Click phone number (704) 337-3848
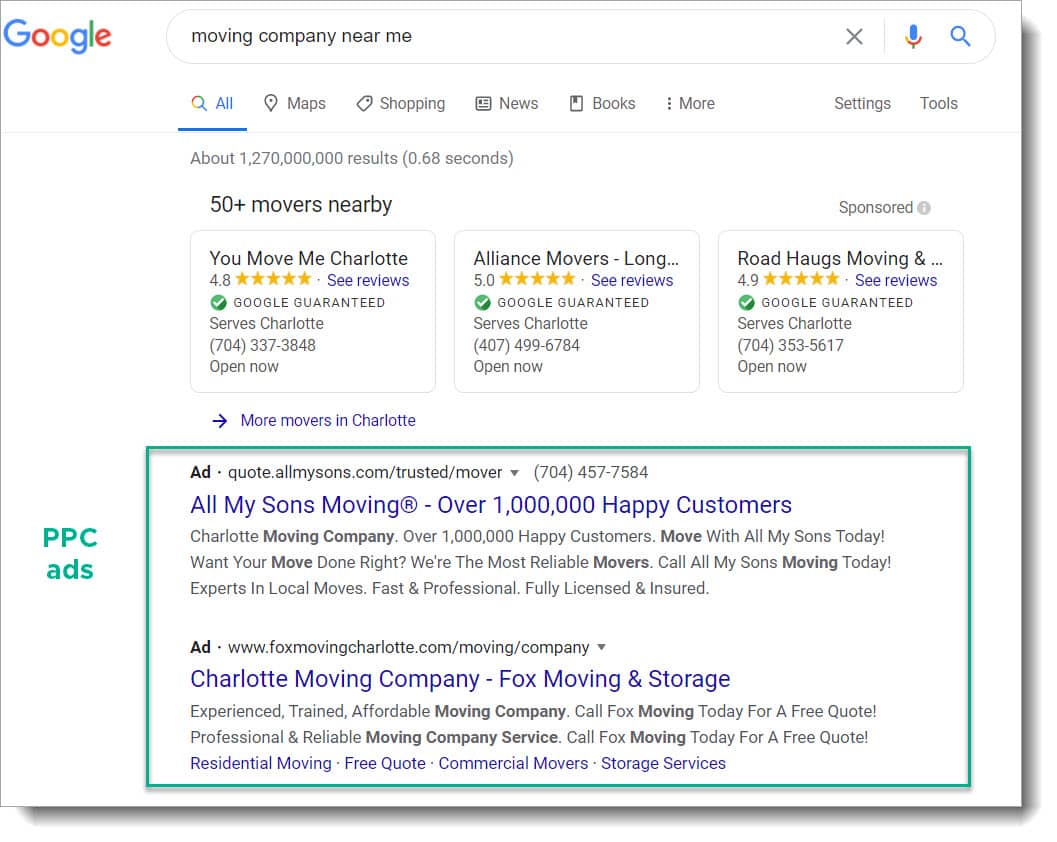Viewport: 1057px width, 842px height. click(x=262, y=346)
